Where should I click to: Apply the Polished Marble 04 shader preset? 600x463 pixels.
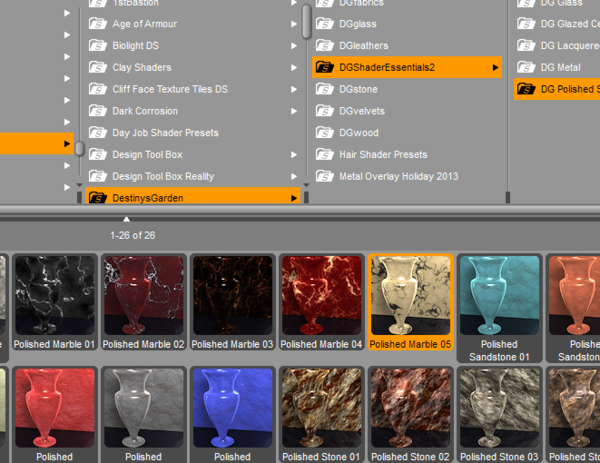tap(321, 302)
